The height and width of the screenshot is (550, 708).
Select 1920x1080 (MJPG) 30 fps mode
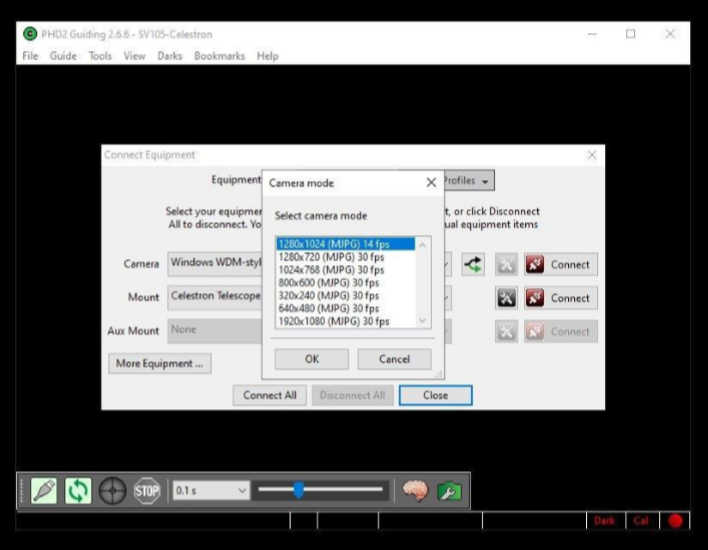tap(345, 322)
